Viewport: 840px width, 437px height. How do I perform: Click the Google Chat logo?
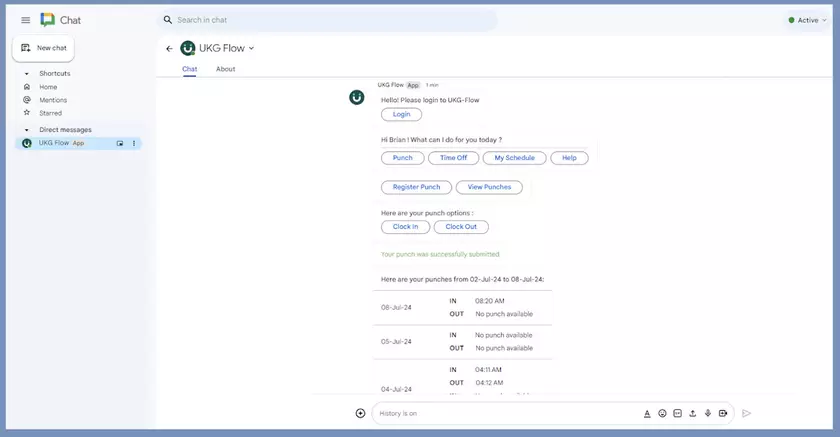pyautogui.click(x=48, y=20)
